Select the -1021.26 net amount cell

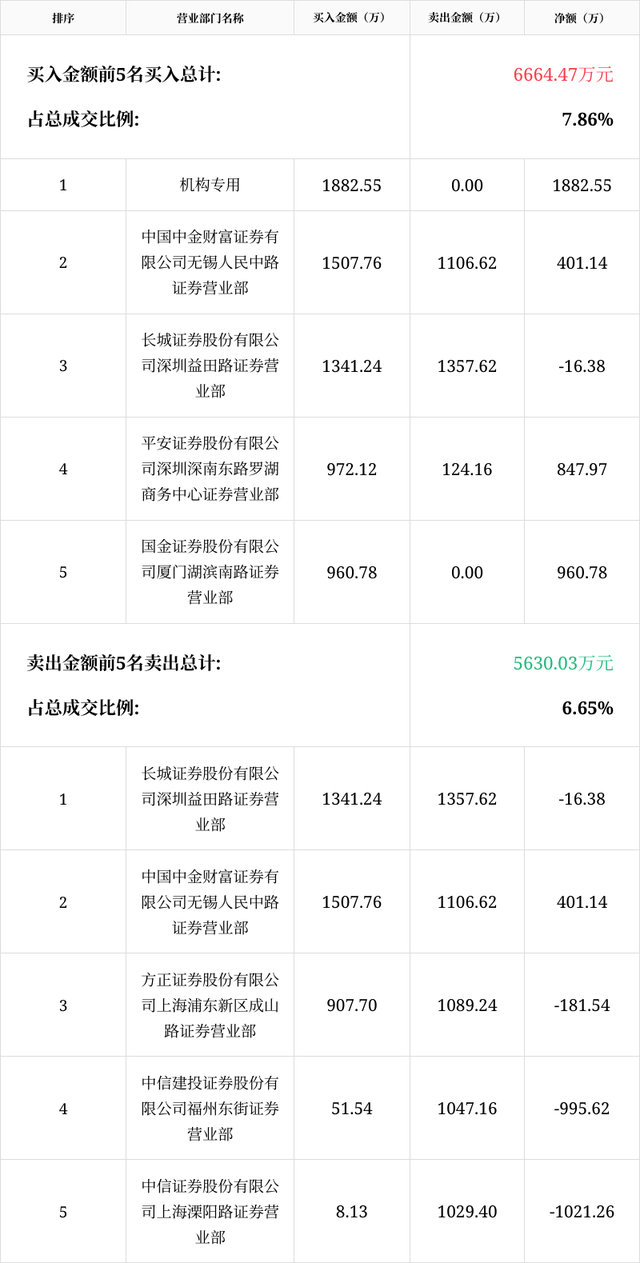point(582,1211)
